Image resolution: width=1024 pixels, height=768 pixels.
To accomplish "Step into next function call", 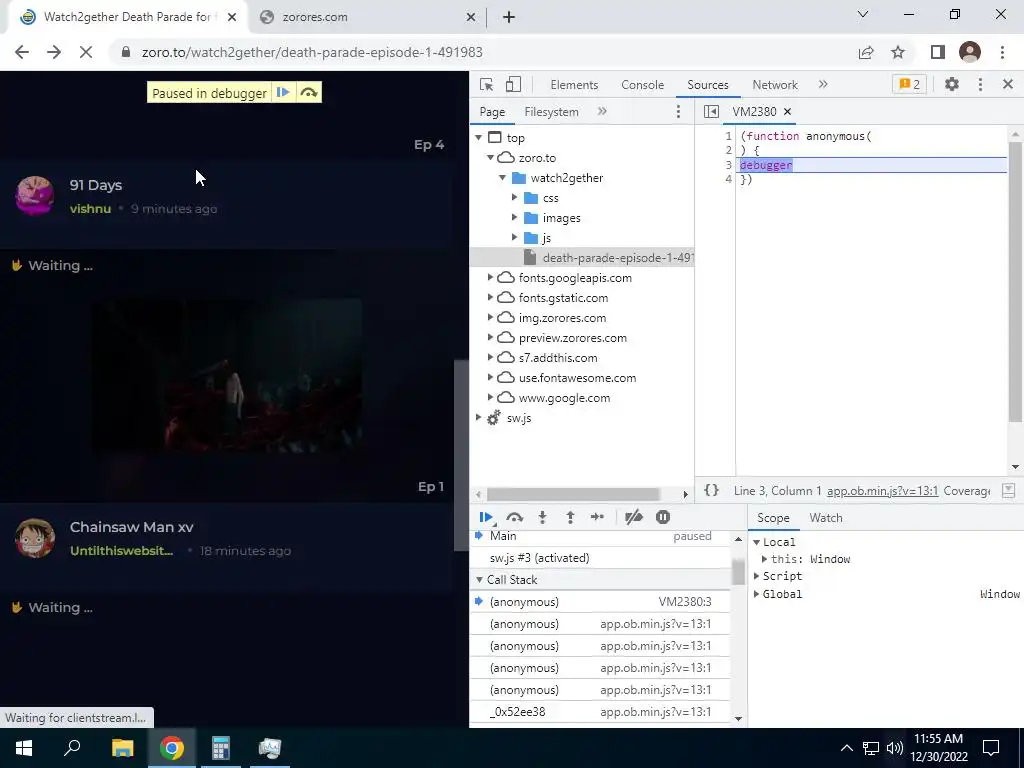I will pyautogui.click(x=542, y=517).
